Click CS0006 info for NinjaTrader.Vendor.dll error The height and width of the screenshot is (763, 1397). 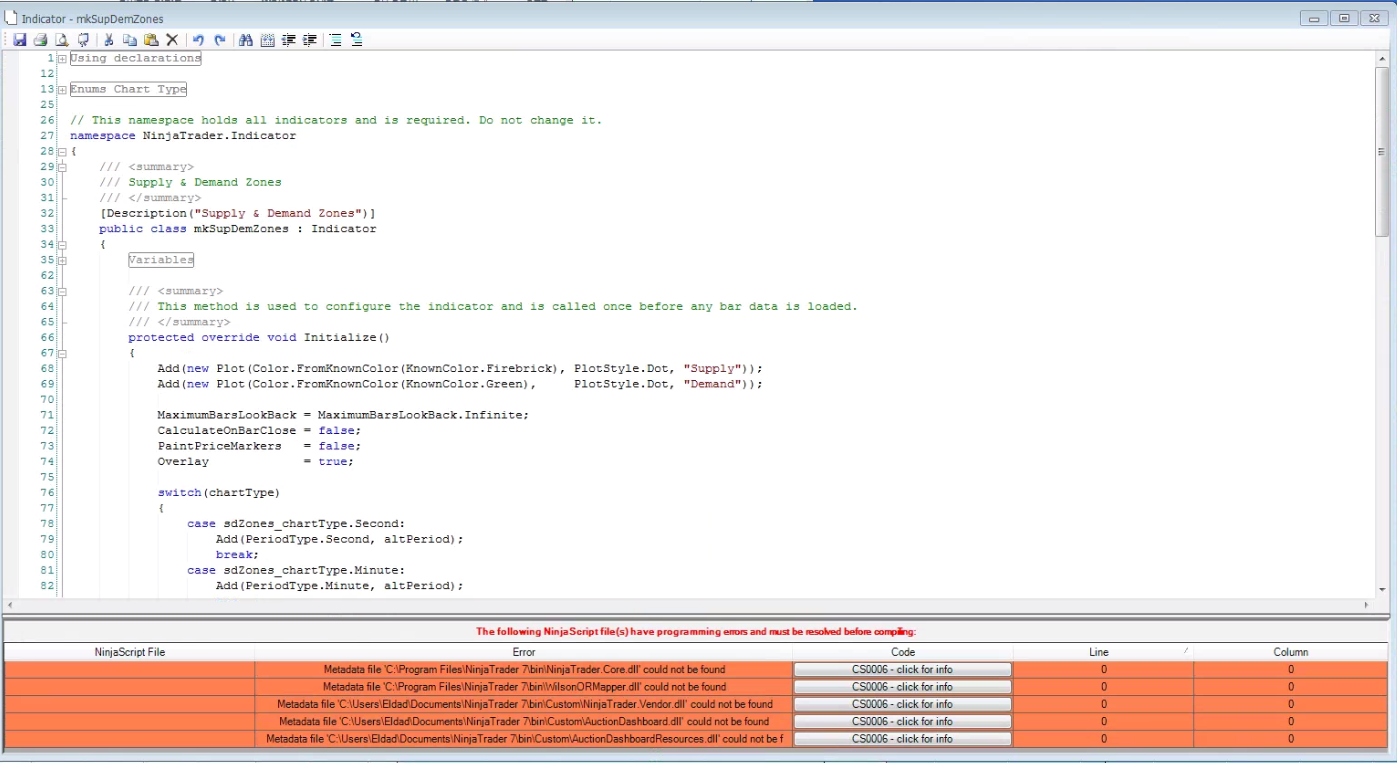pos(902,704)
